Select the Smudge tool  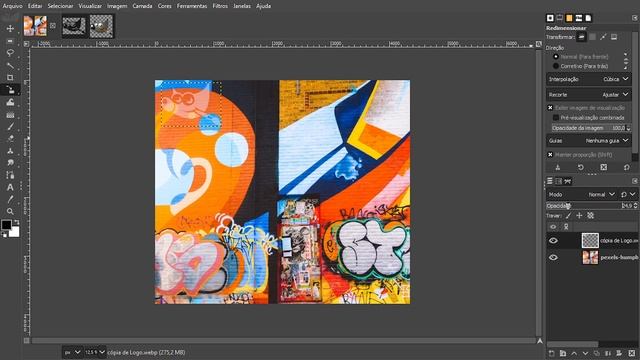point(10,163)
